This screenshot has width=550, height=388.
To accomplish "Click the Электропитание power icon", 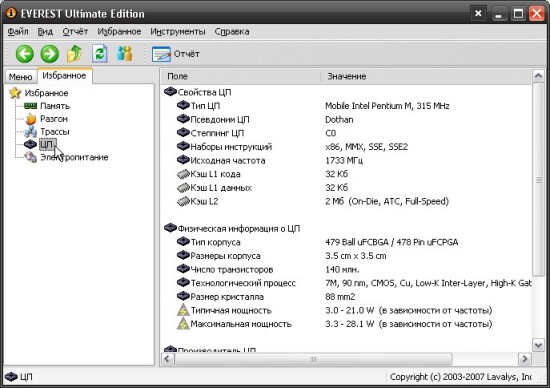I will 31,157.
